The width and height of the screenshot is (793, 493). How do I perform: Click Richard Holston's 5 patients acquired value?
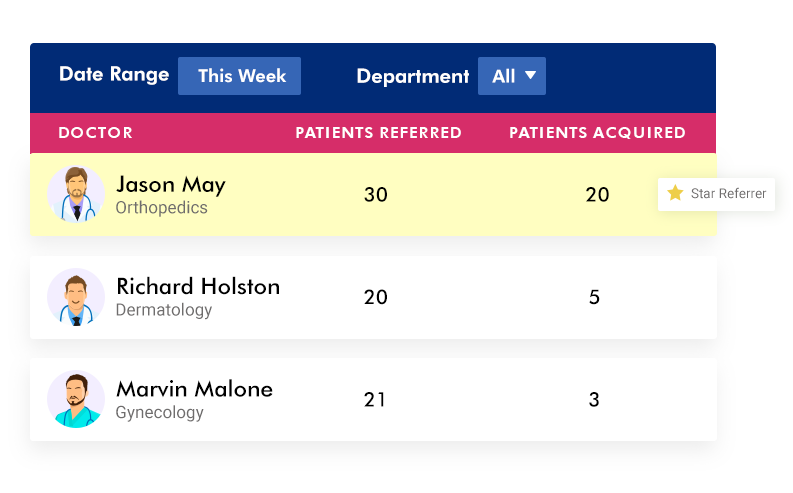595,298
